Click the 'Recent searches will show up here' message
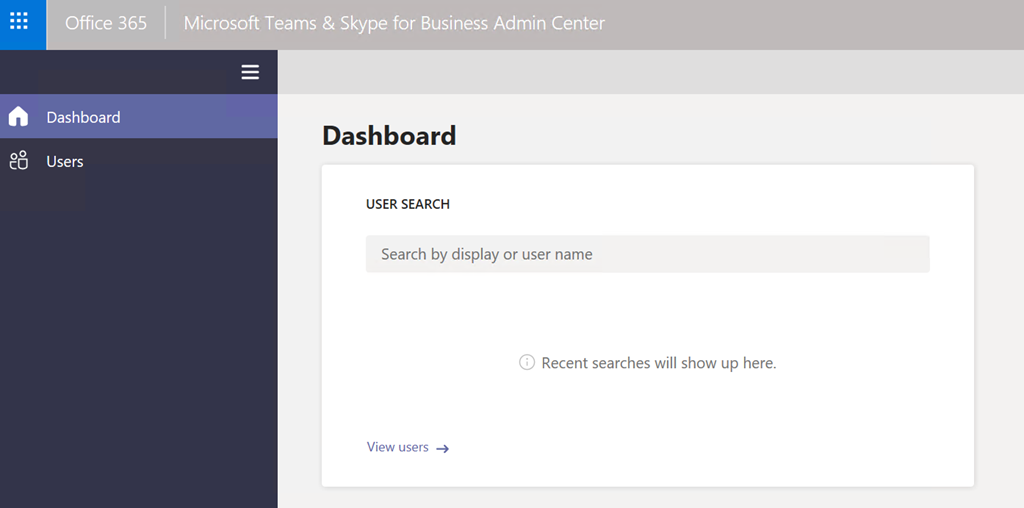Viewport: 1024px width, 508px height. pyautogui.click(x=658, y=363)
